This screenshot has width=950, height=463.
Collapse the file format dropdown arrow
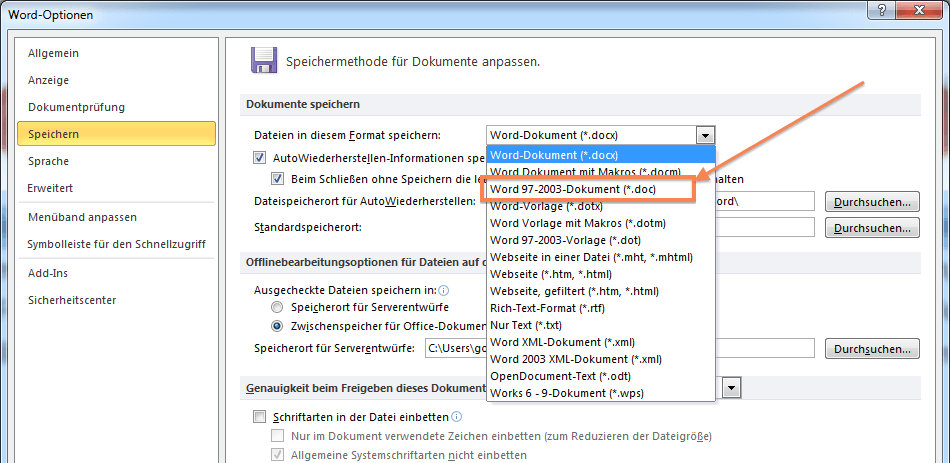(x=705, y=135)
